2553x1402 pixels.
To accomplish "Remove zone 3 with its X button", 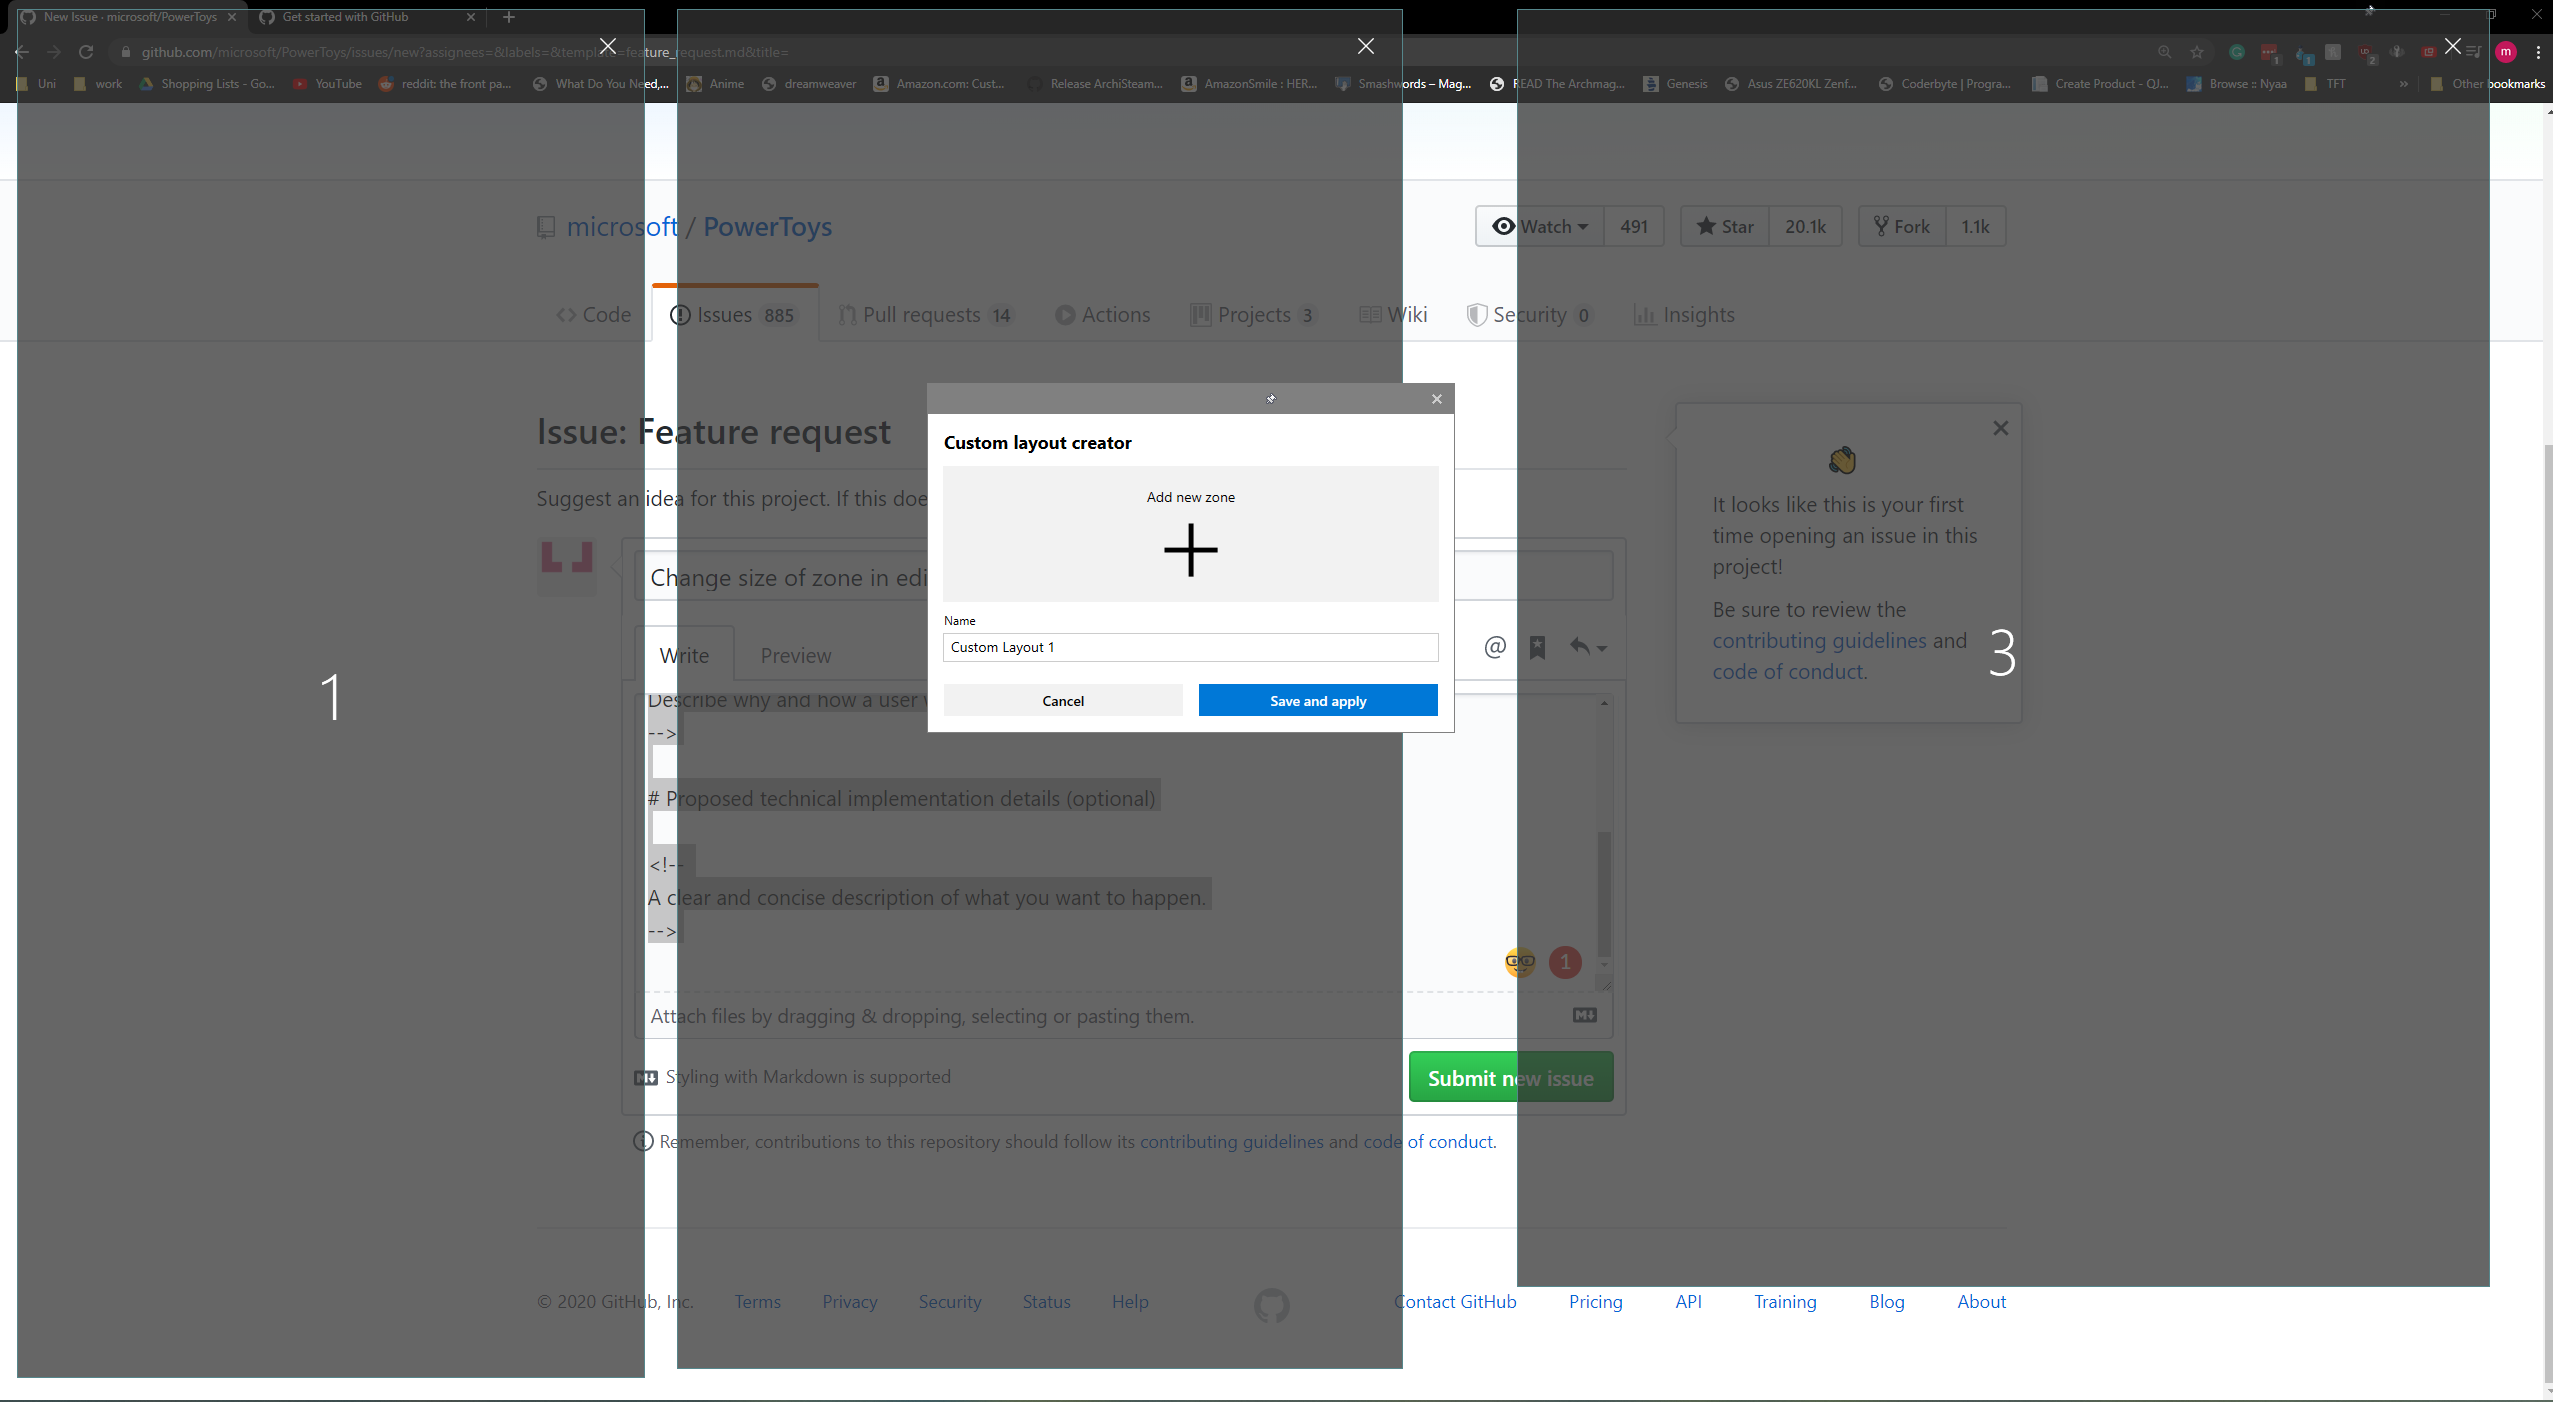I will [x=2452, y=46].
